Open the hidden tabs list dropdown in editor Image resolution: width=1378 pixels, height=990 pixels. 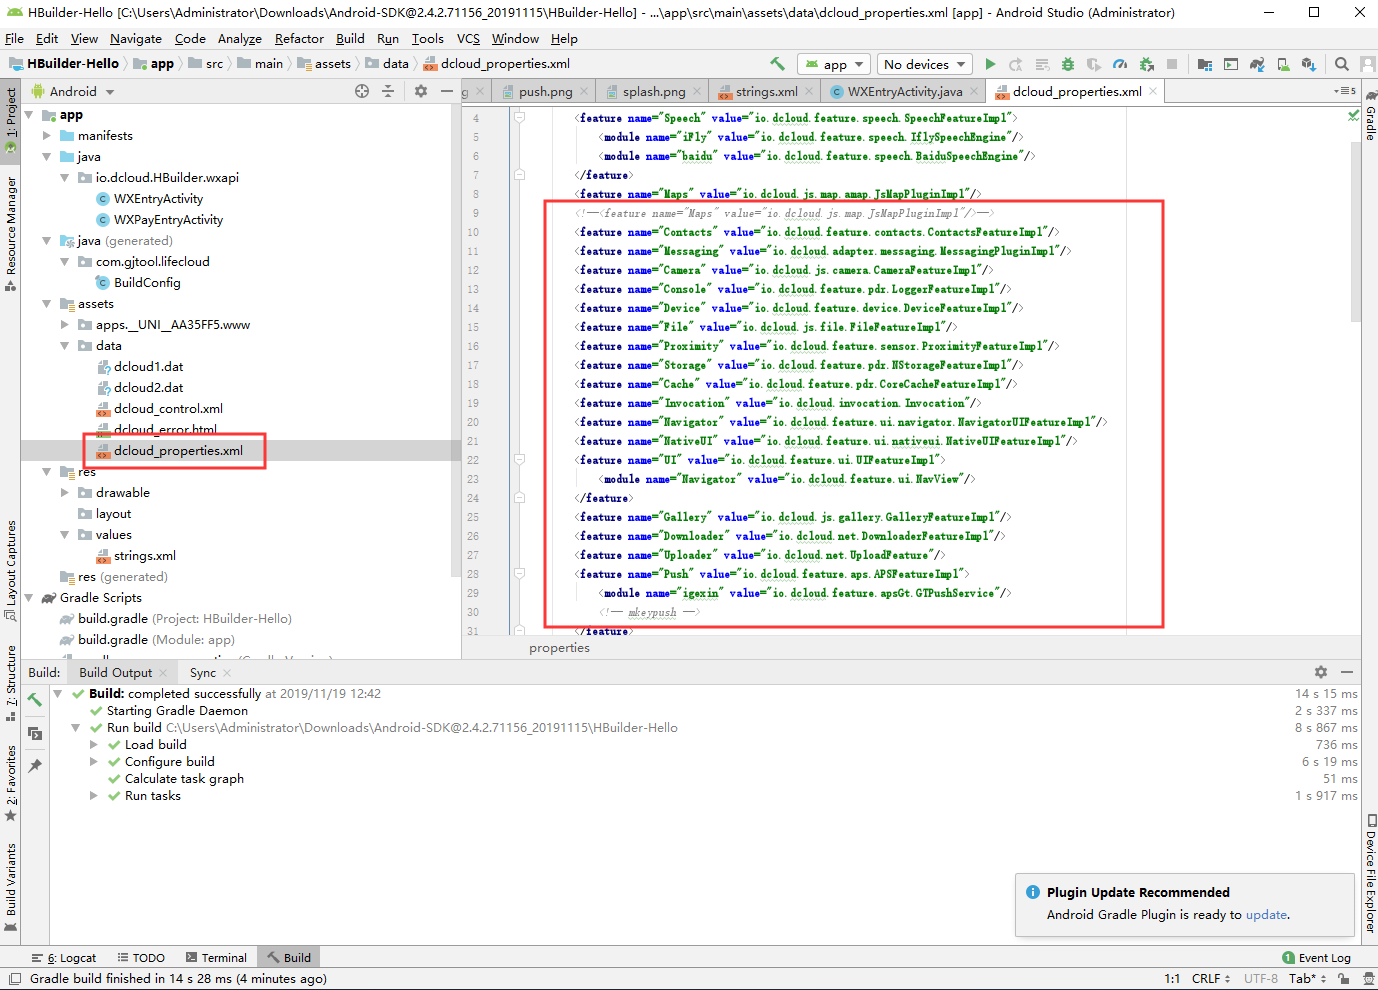pos(1345,91)
